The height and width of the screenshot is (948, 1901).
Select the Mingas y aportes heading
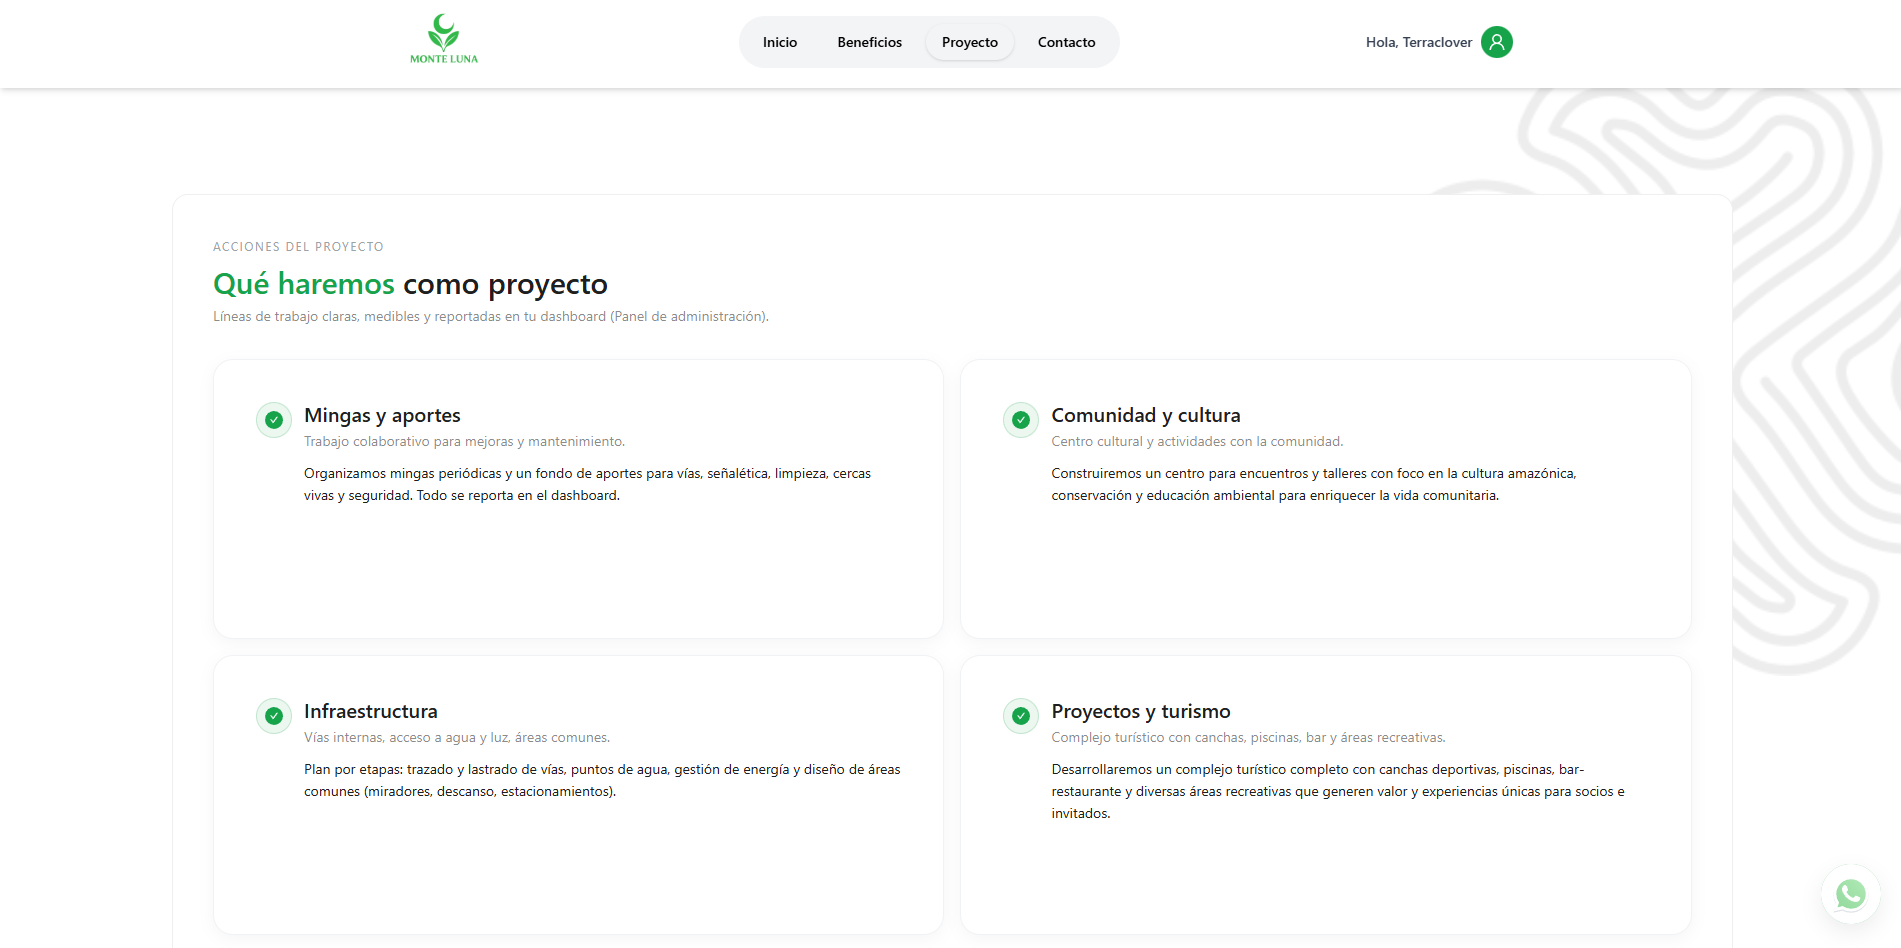pyautogui.click(x=382, y=415)
